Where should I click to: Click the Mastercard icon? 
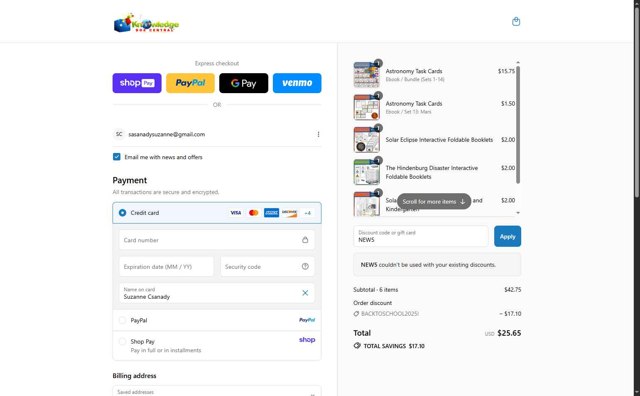[x=253, y=213]
